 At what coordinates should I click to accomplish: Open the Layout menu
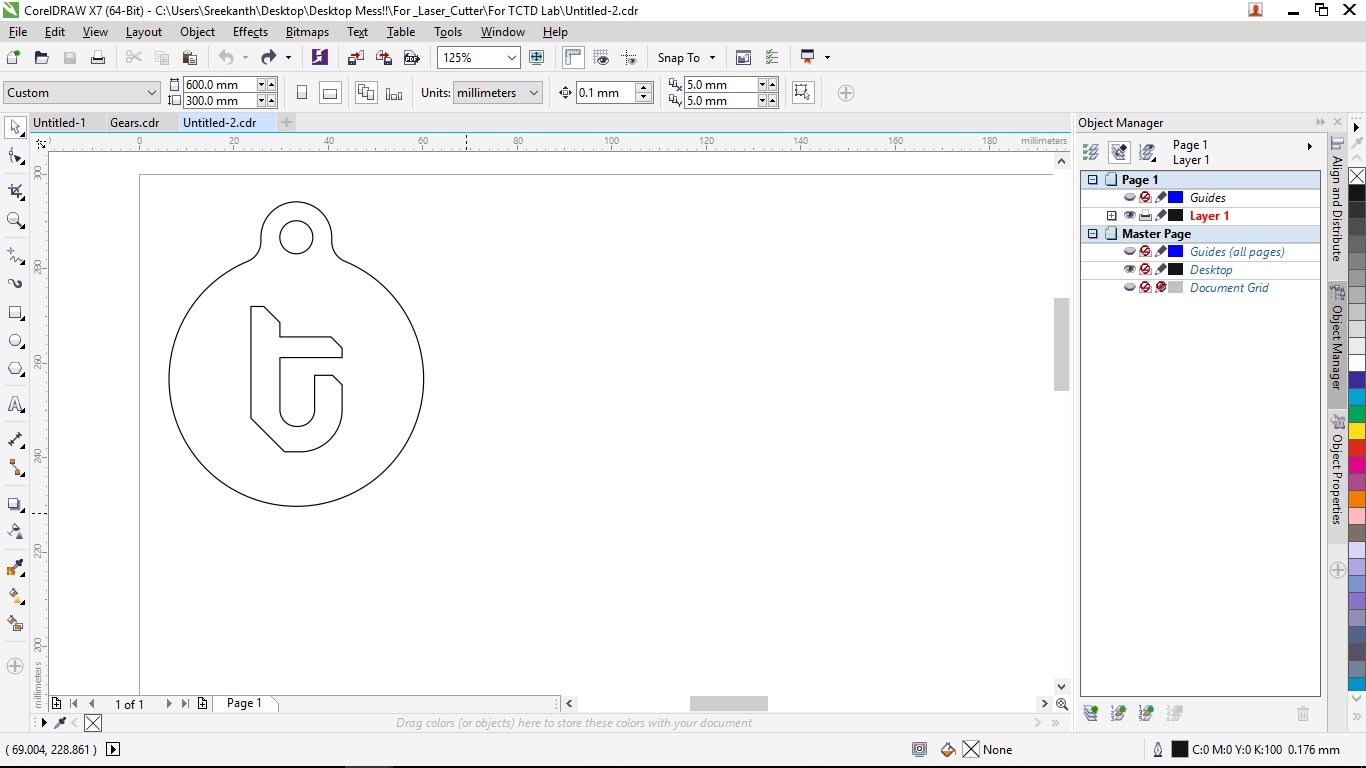(x=143, y=32)
